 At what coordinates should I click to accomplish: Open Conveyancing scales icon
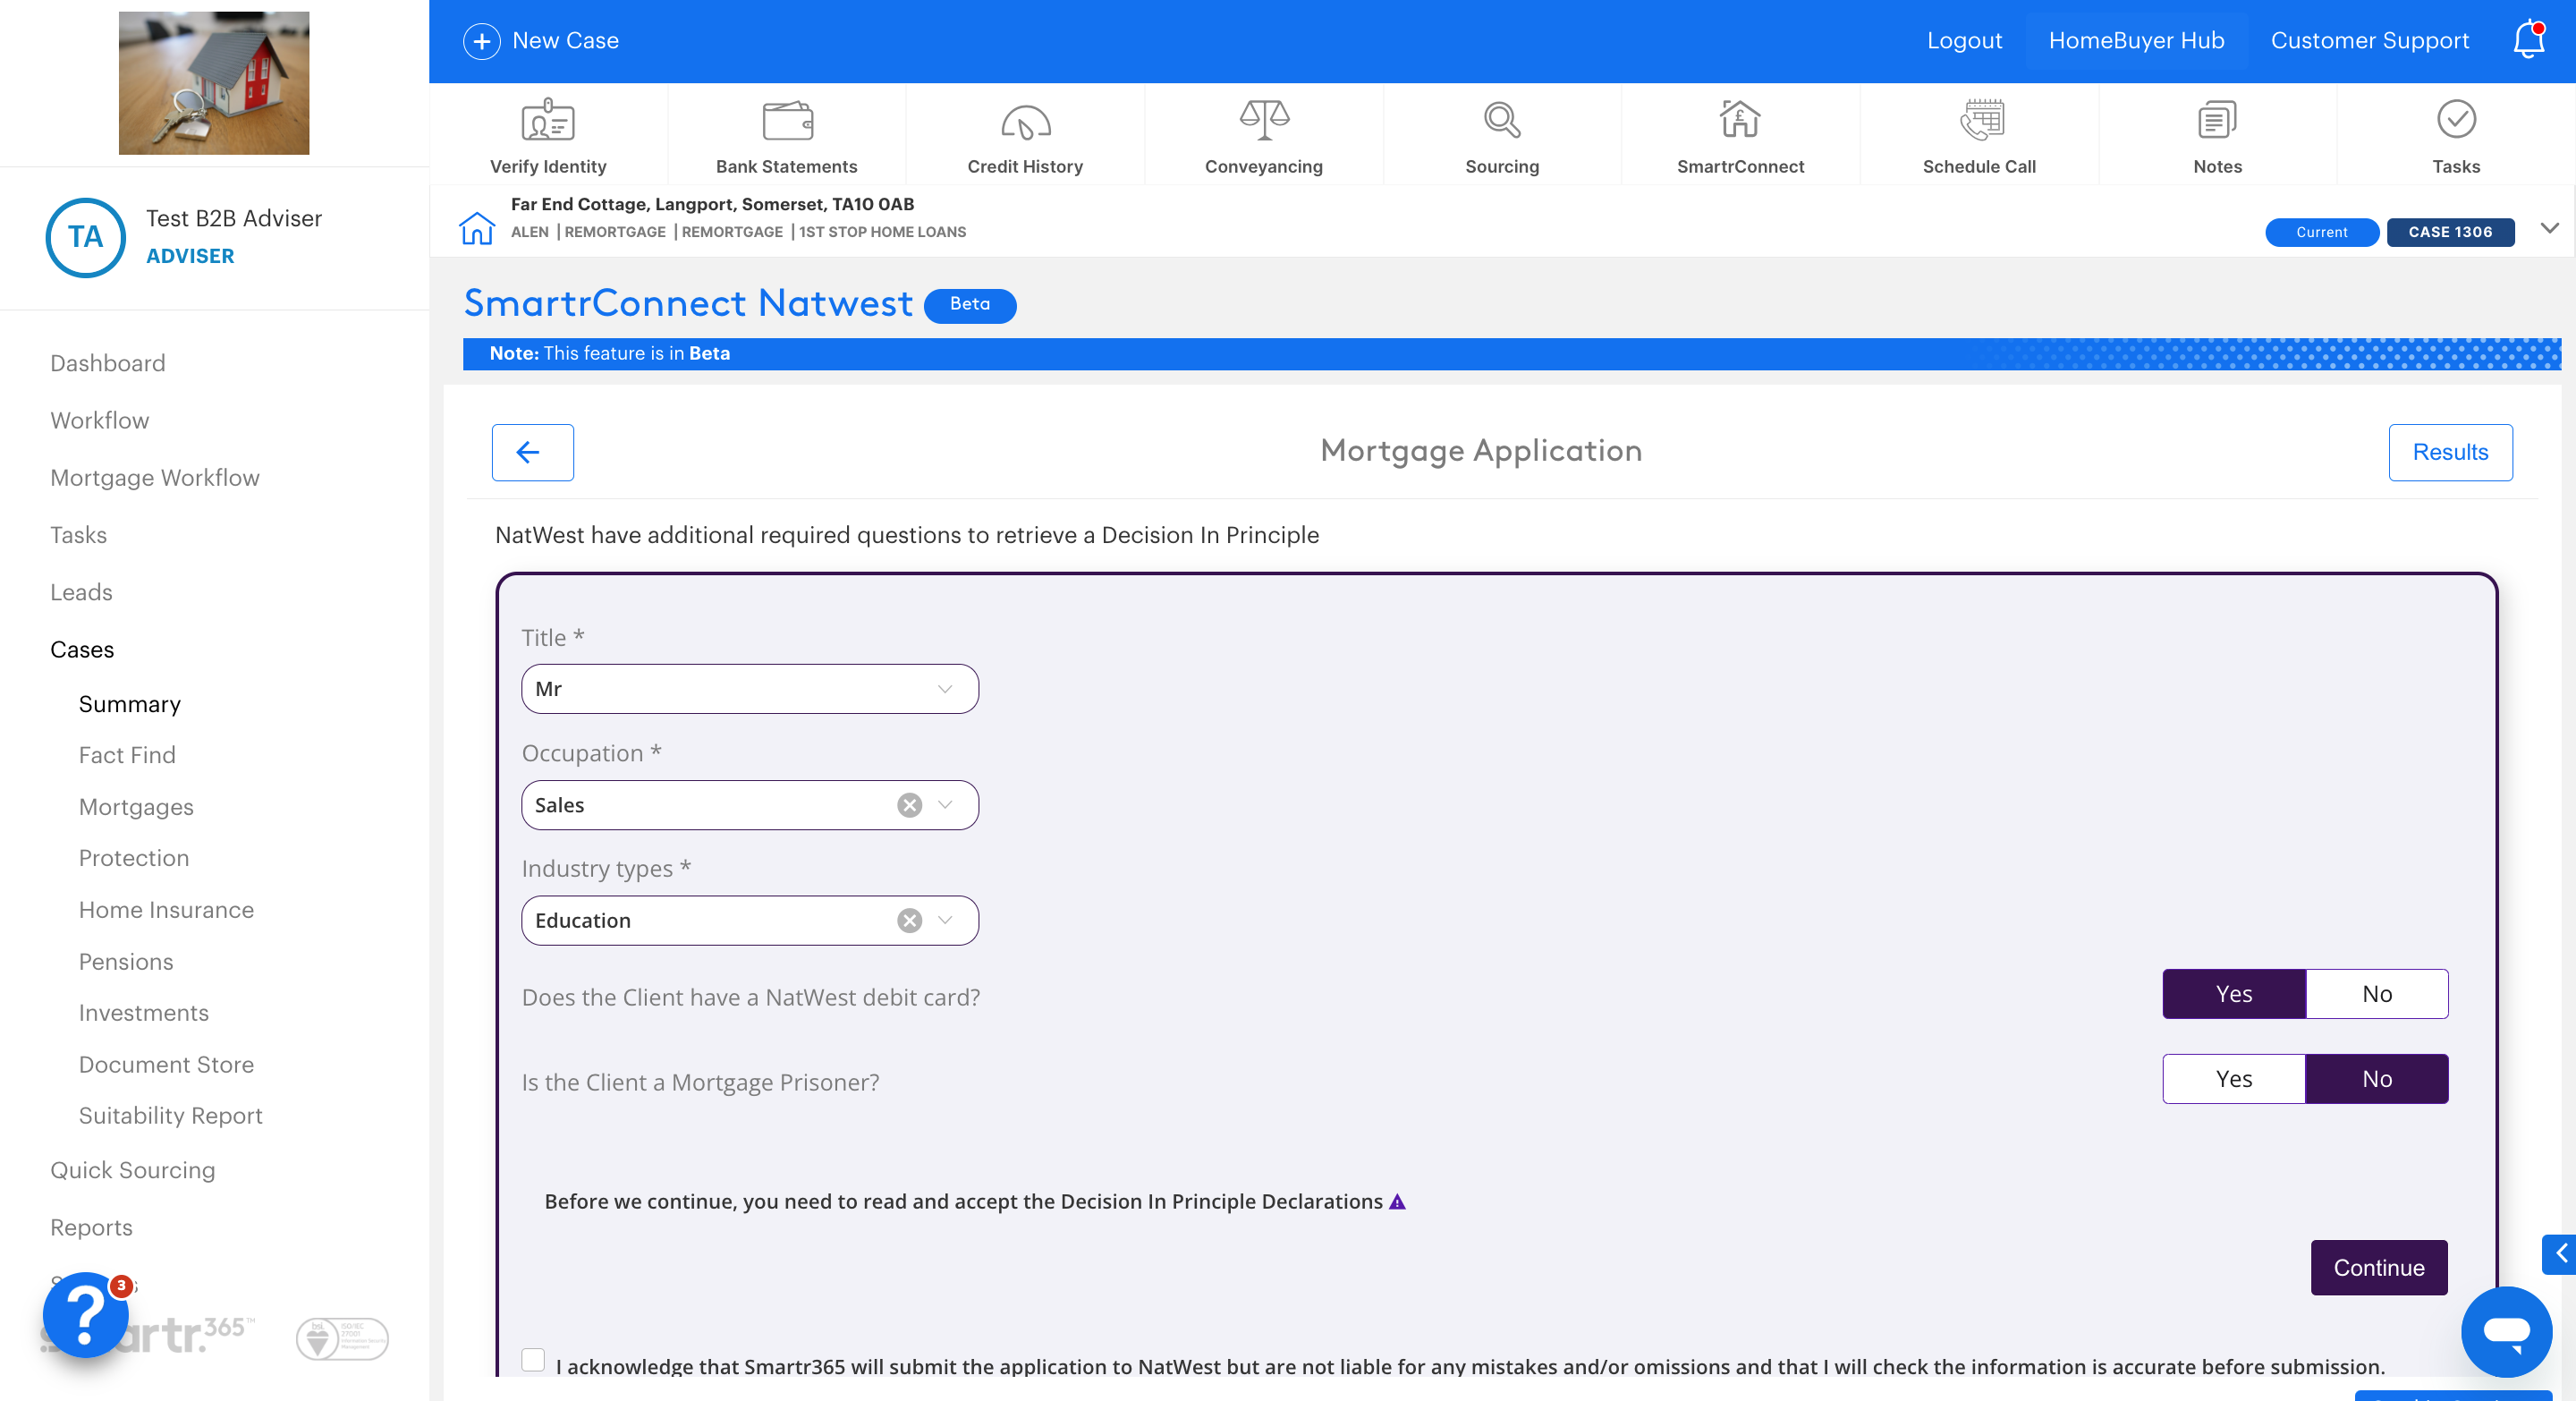coord(1264,121)
